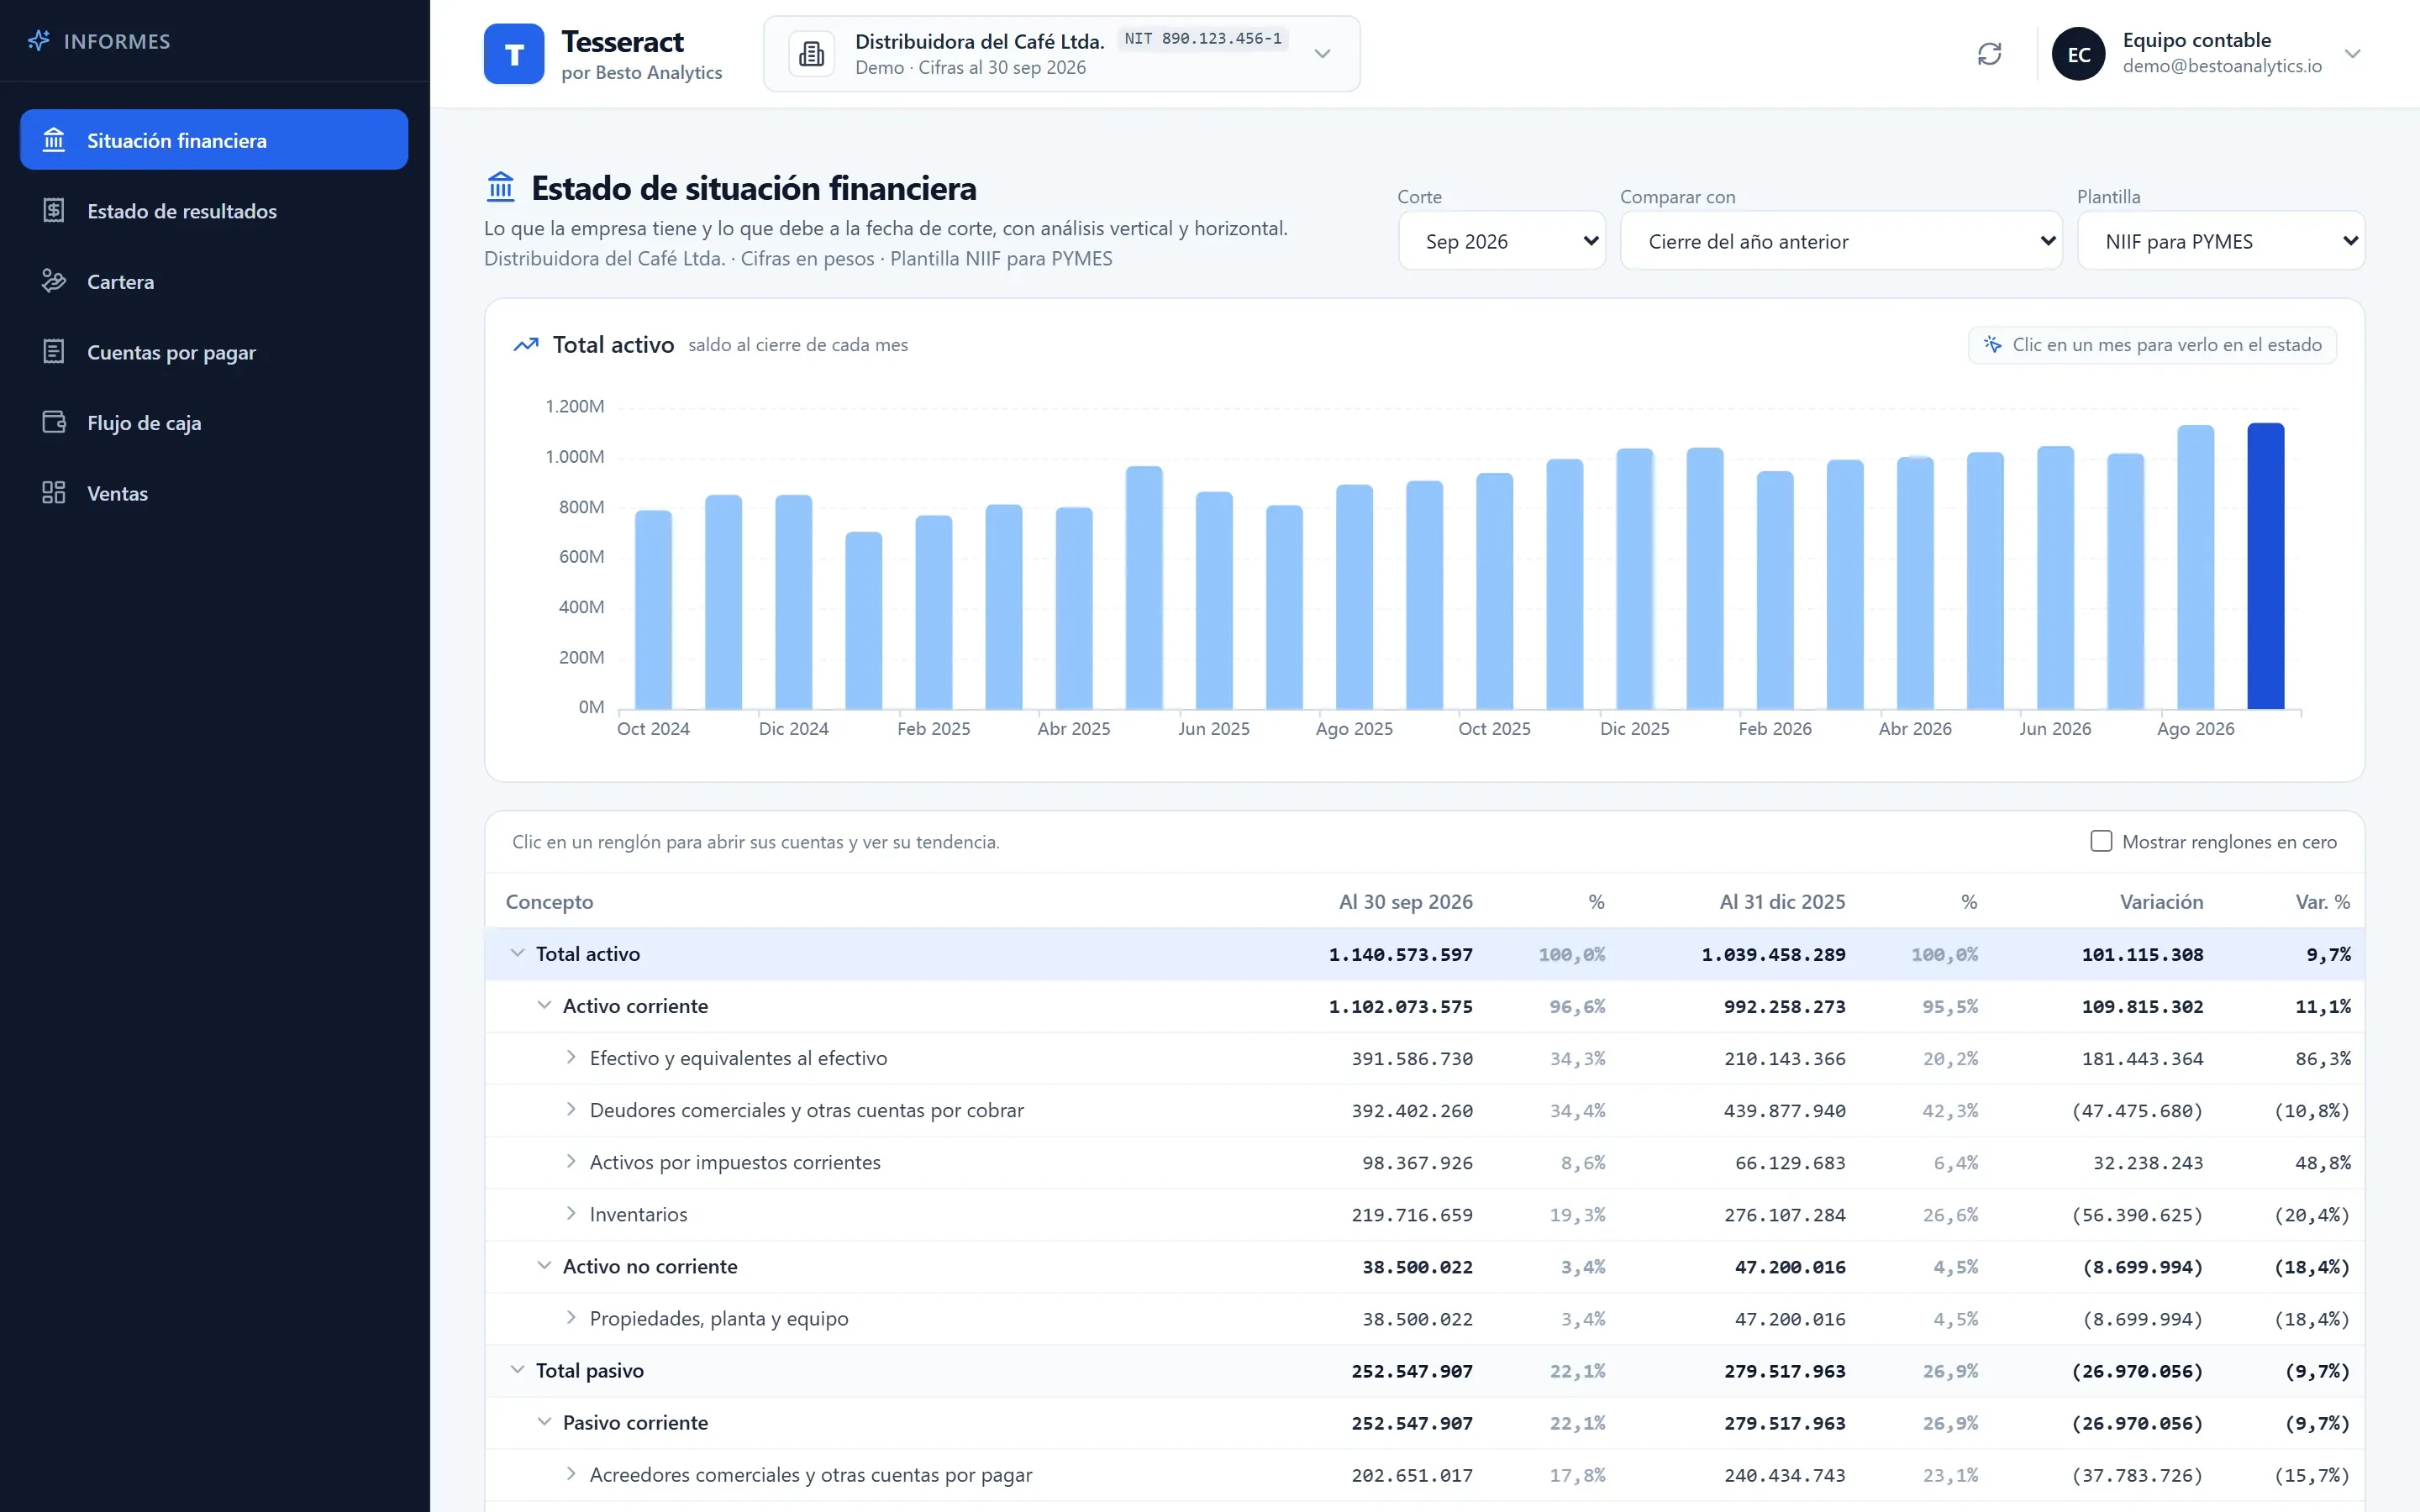Collapse the Pasivo corriente row
The width and height of the screenshot is (2420, 1512).
point(544,1422)
